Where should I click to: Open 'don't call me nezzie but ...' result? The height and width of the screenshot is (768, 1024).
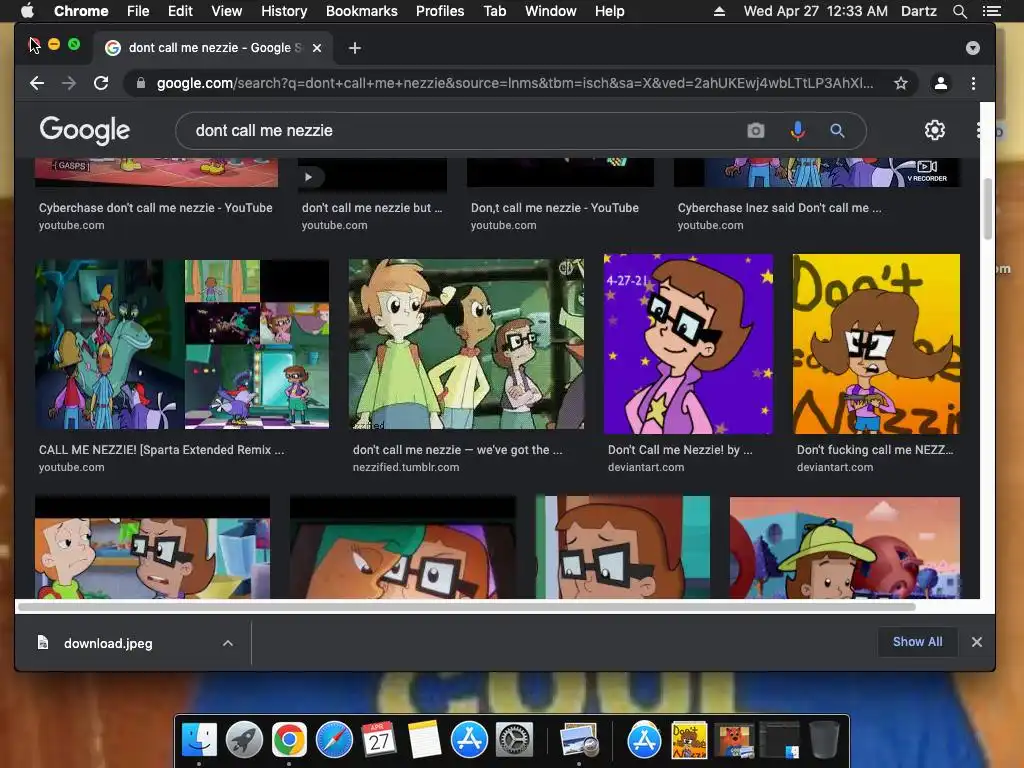(372, 208)
